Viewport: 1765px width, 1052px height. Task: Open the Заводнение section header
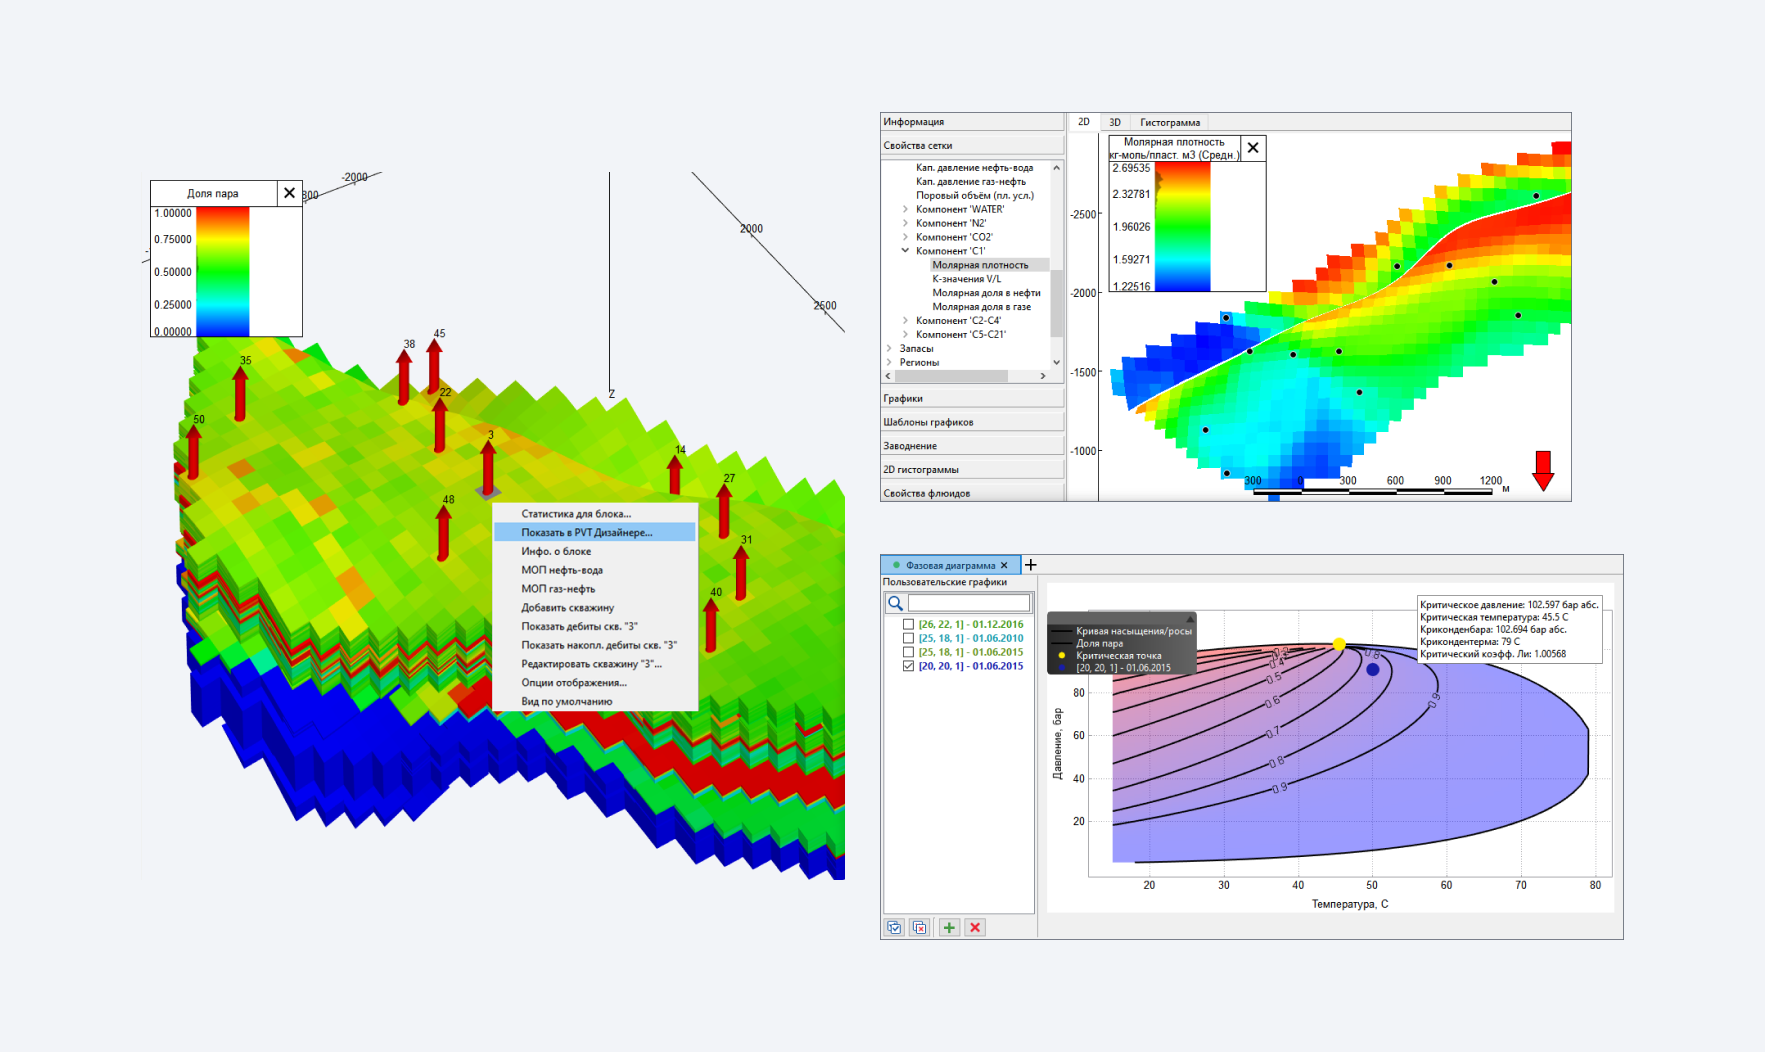click(x=972, y=446)
